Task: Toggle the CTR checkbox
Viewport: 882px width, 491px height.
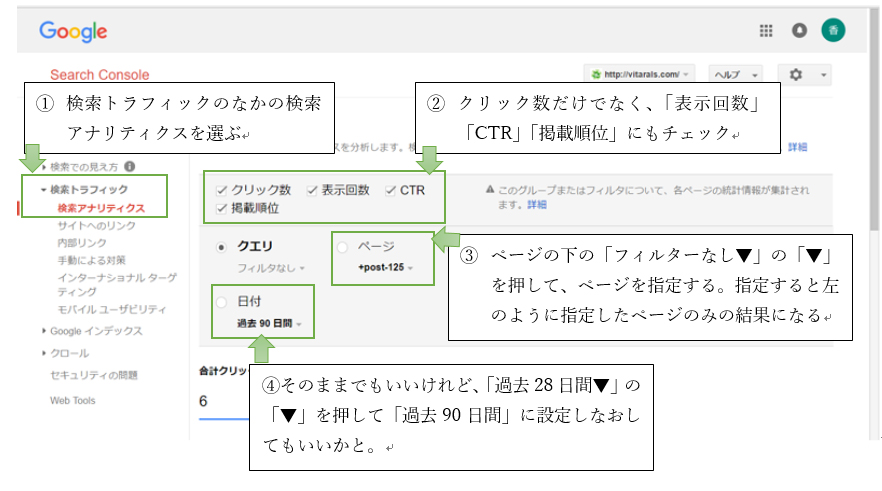Action: (x=390, y=191)
